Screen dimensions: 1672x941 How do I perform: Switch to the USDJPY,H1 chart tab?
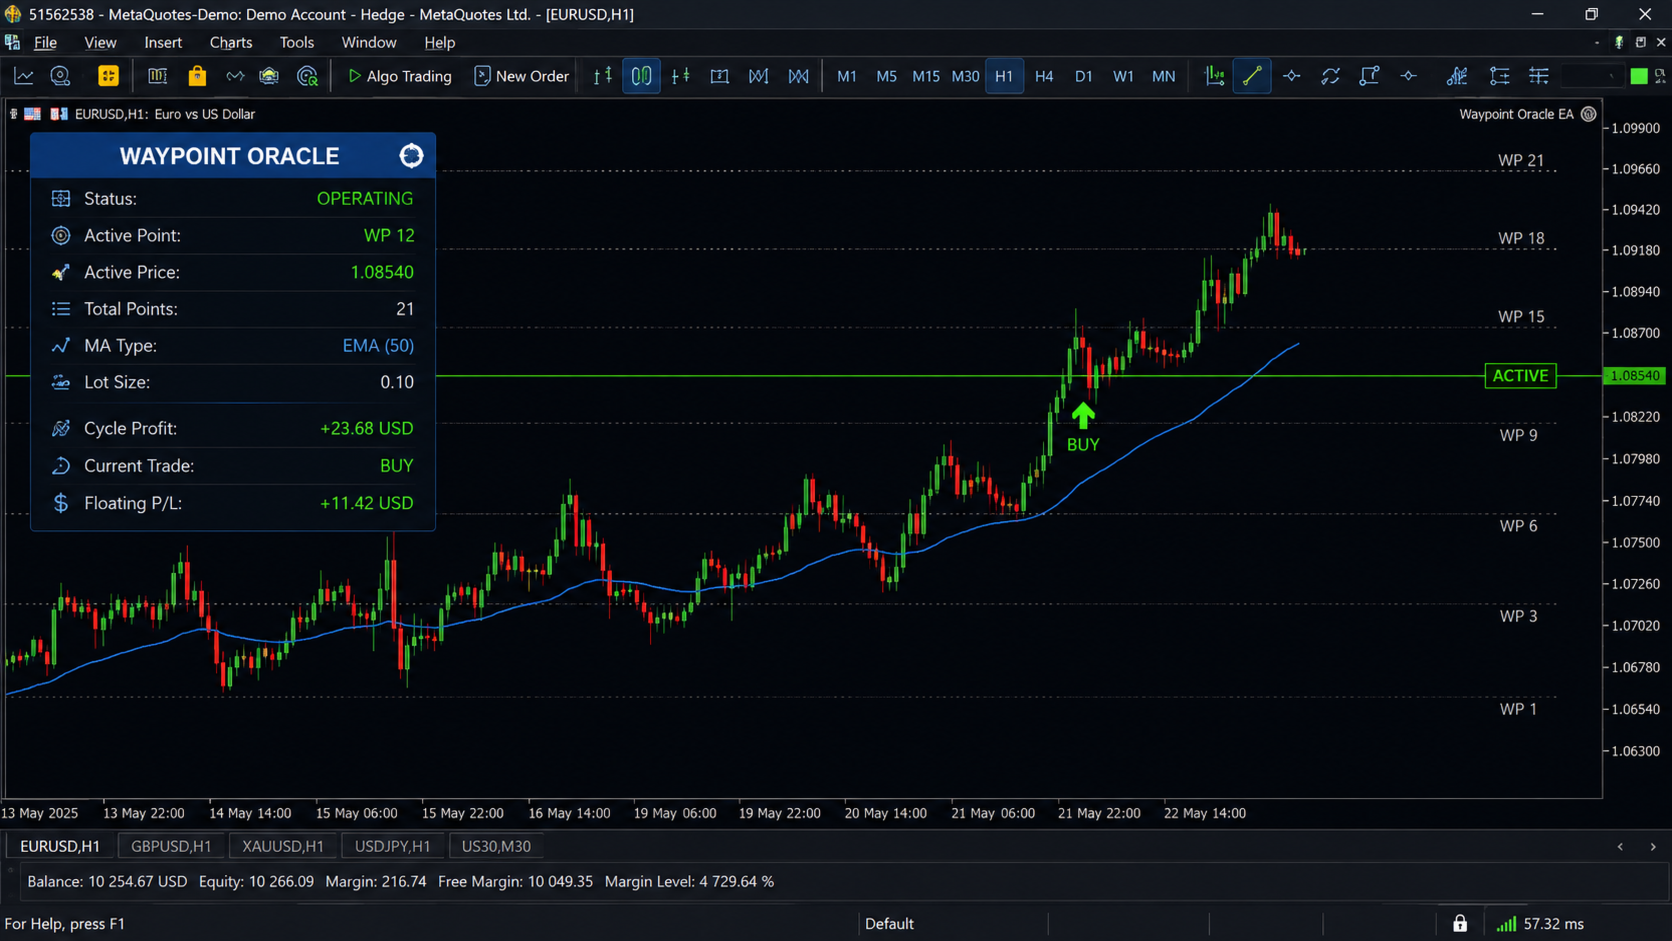pos(393,846)
